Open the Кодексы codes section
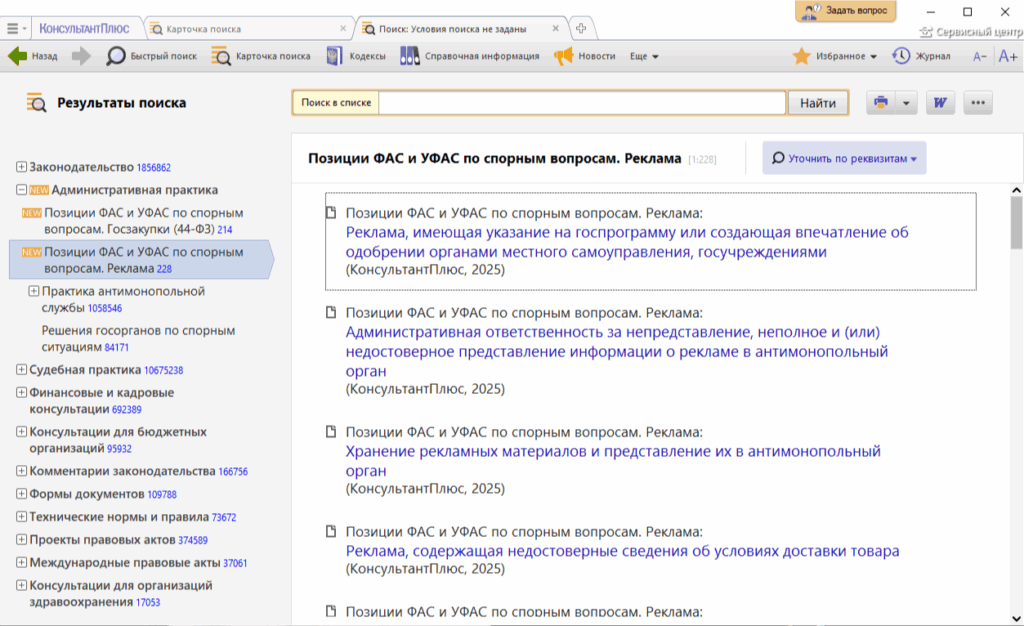 [x=356, y=56]
